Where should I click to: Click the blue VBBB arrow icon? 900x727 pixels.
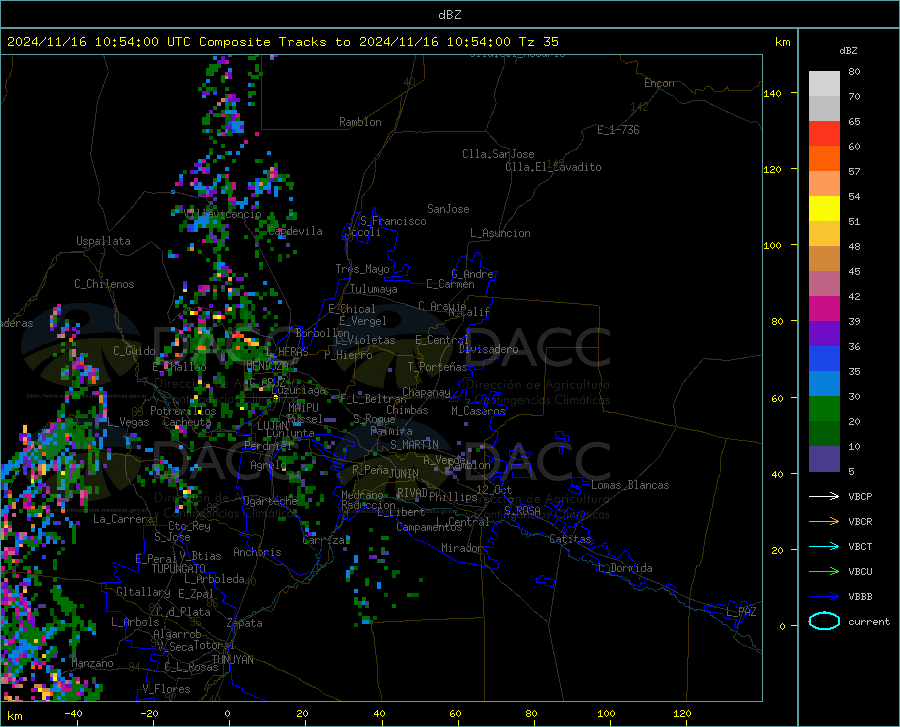[824, 597]
